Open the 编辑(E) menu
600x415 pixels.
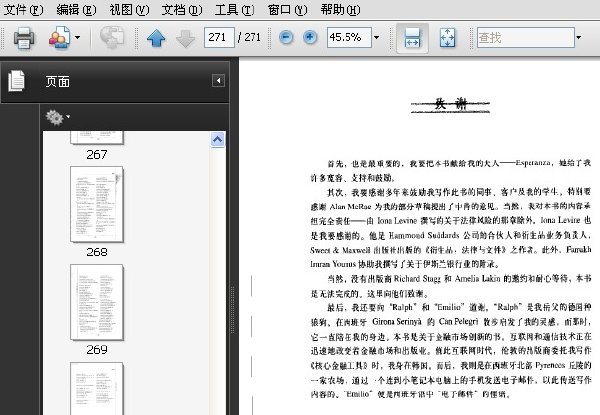76,10
